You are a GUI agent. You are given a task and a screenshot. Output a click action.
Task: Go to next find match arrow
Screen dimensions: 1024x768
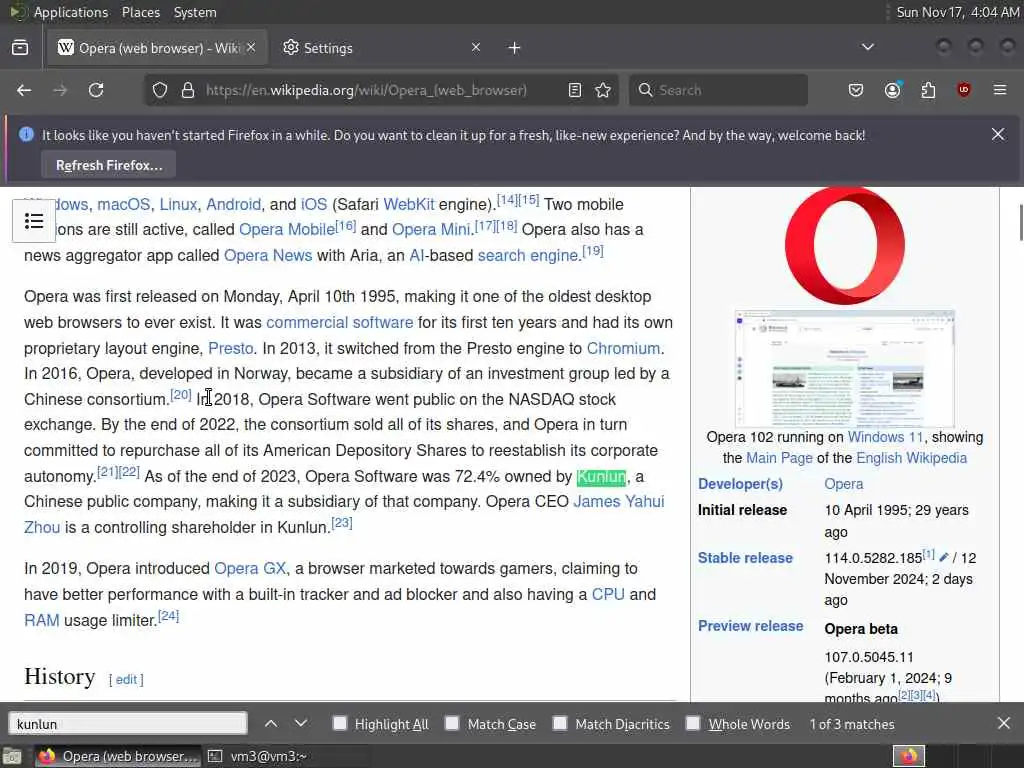click(301, 724)
